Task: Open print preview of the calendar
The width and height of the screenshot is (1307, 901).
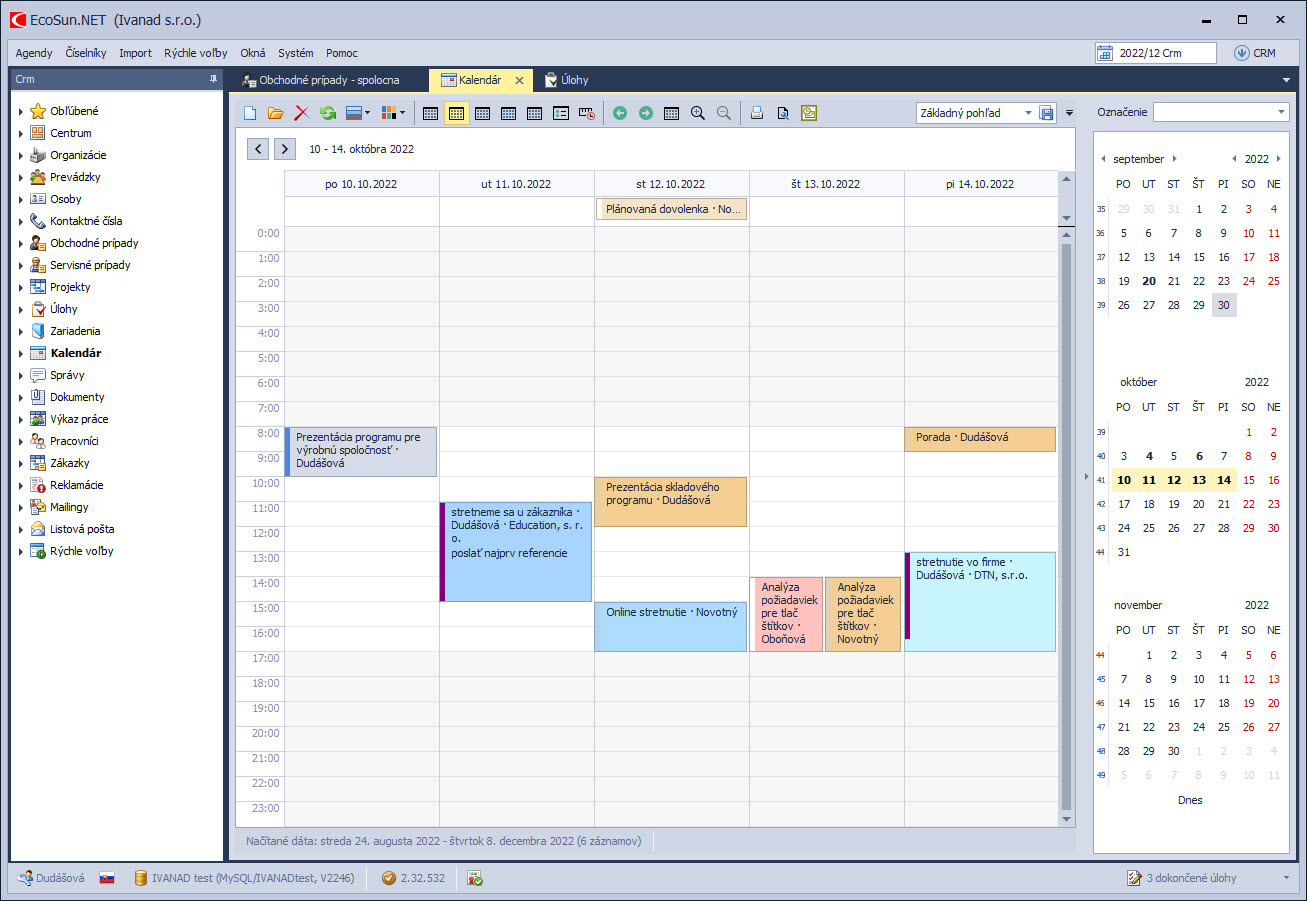Action: (x=781, y=113)
